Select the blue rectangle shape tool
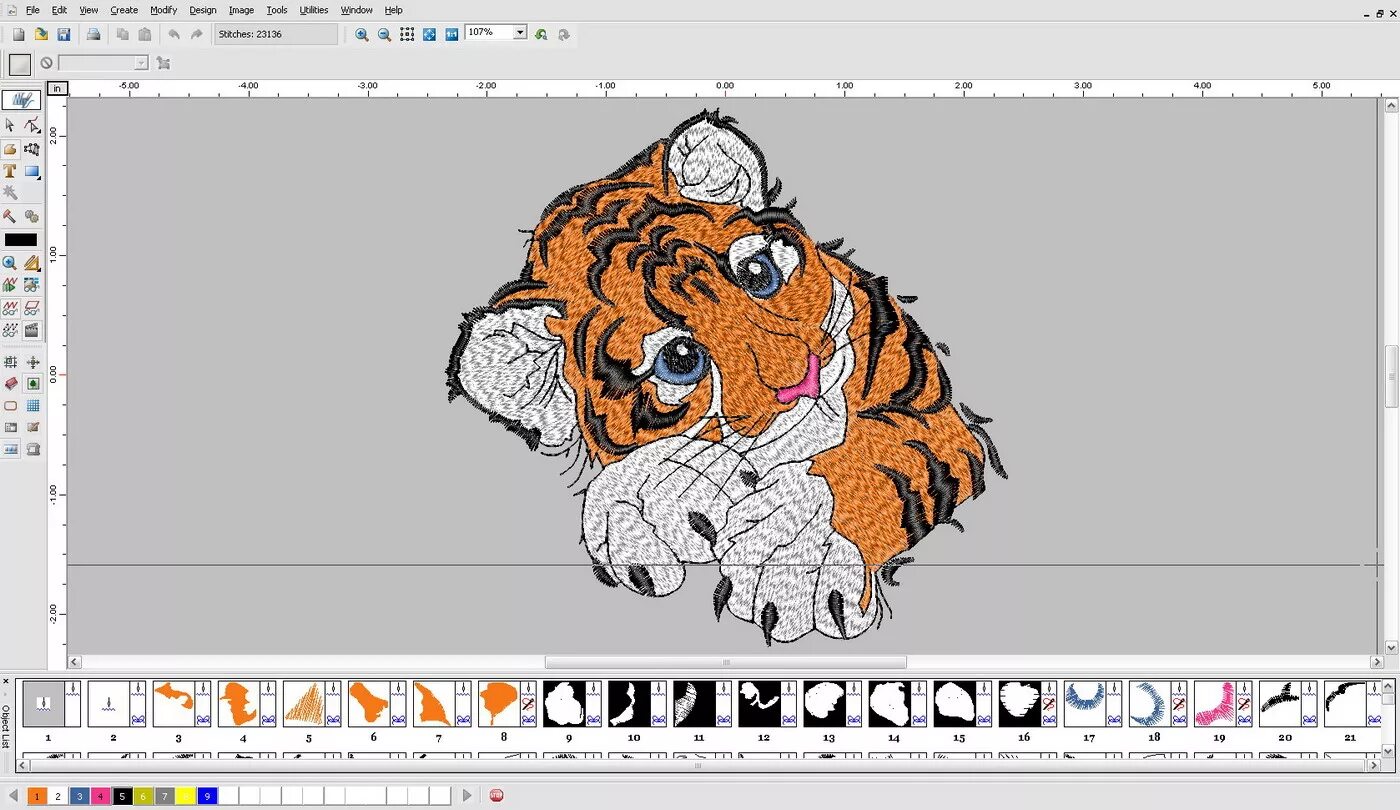This screenshot has height=810, width=1400. click(x=32, y=171)
